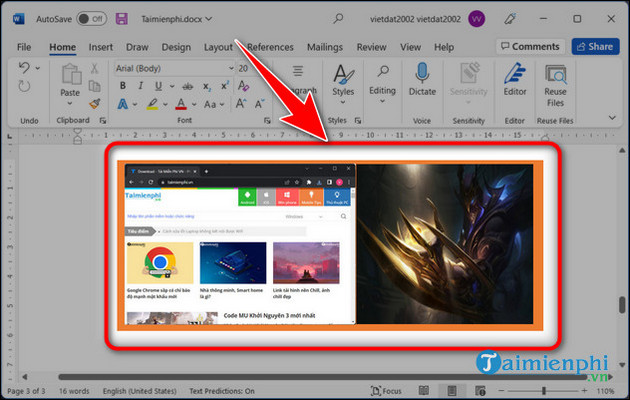Click the Clear All Formatting icon
This screenshot has width=630, height=400.
point(243,86)
